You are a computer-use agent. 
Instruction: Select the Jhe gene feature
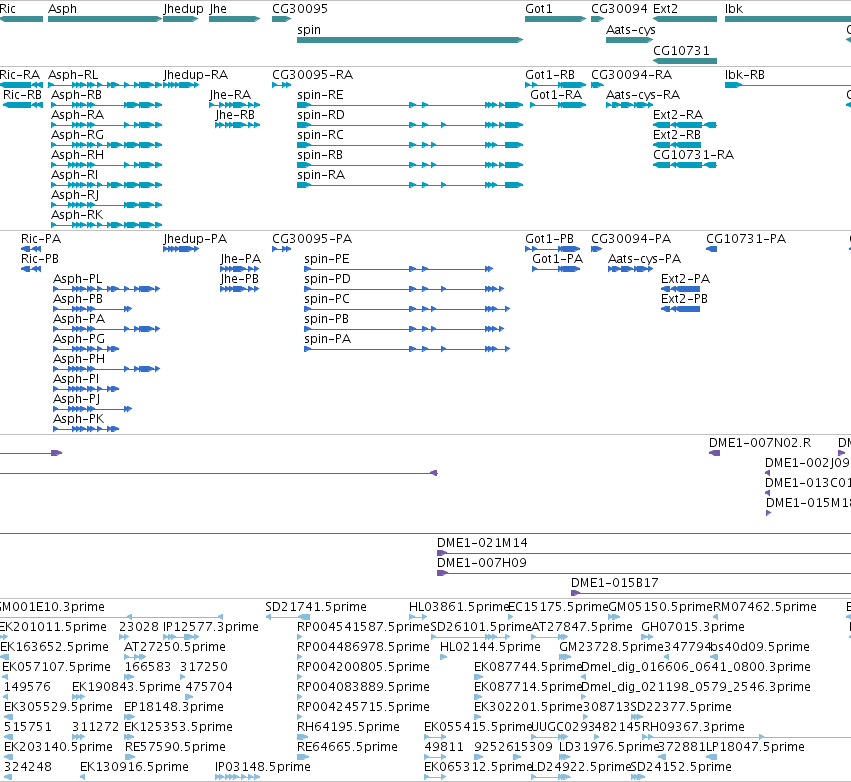coord(234,19)
